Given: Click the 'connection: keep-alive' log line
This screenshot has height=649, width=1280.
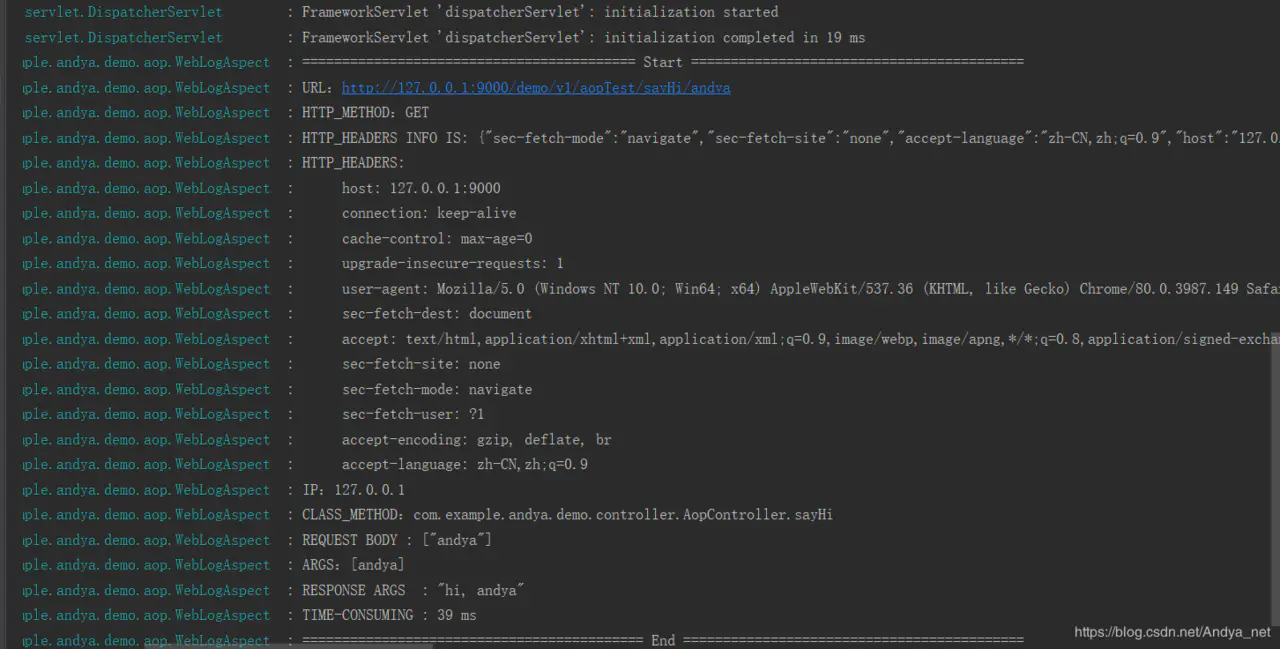Looking at the screenshot, I should click(x=429, y=213).
